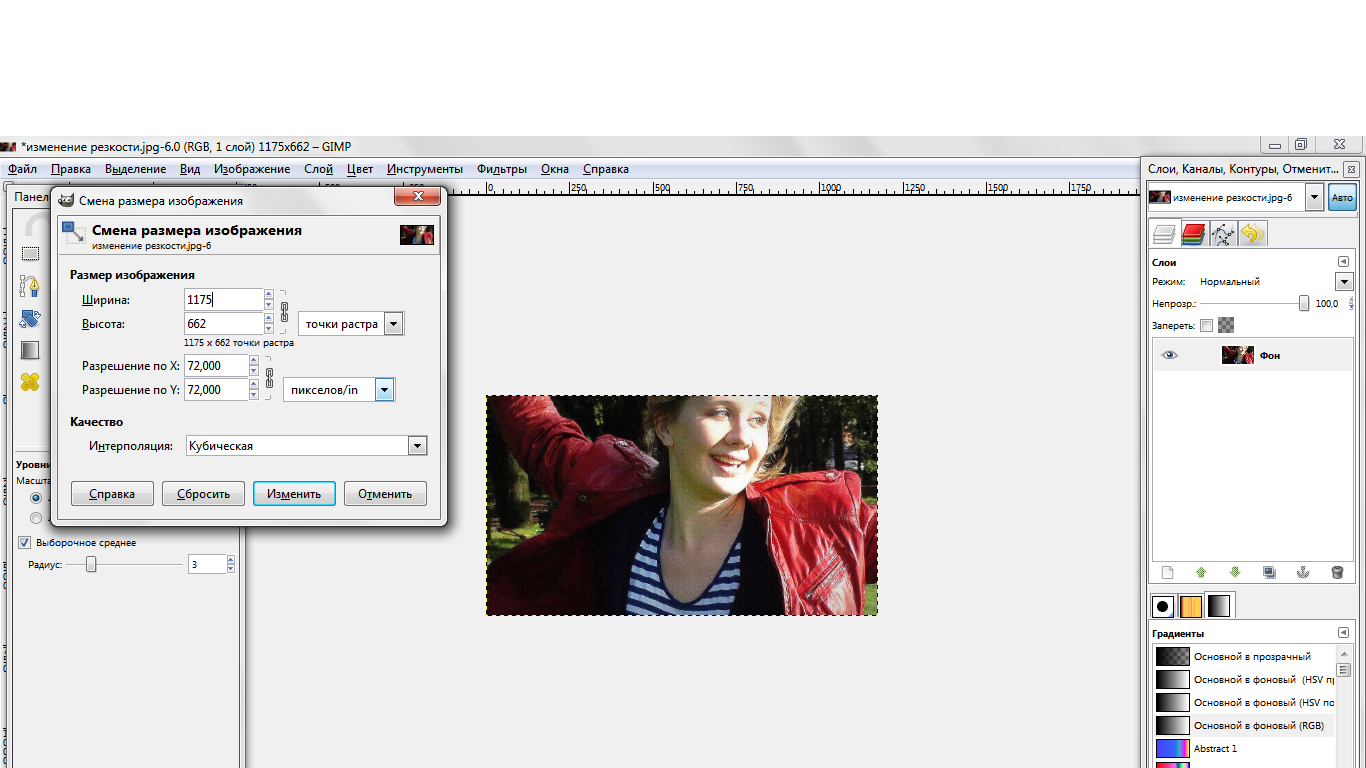Duplicate the current layer
1366x768 pixels.
coord(1269,573)
